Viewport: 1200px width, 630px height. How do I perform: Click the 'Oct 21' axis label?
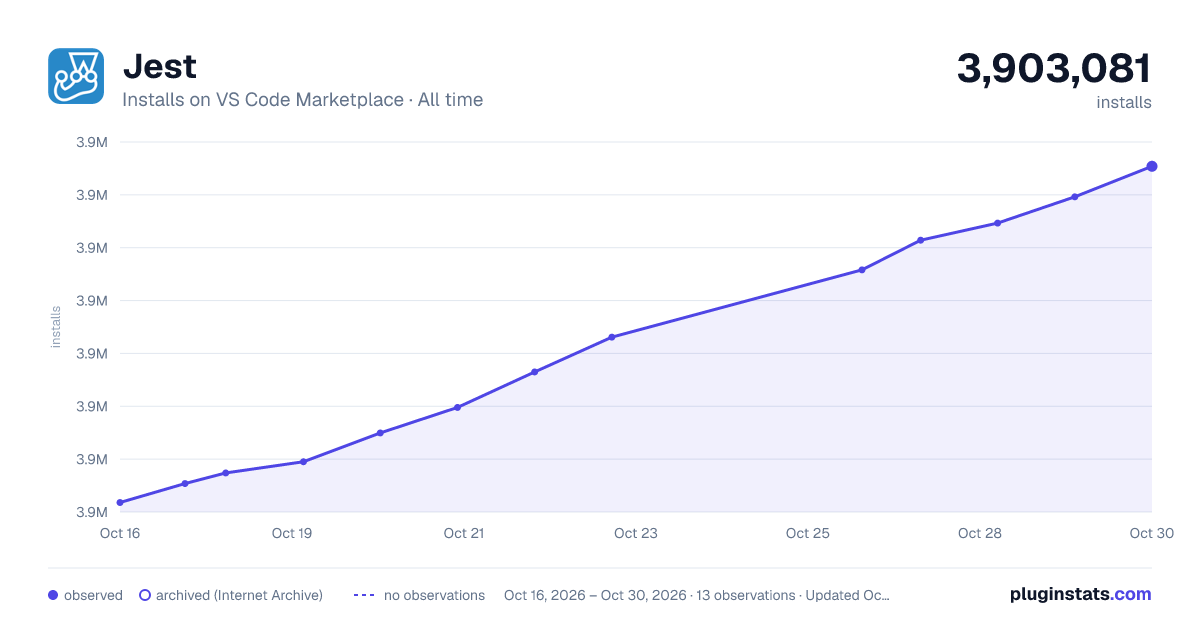[464, 533]
